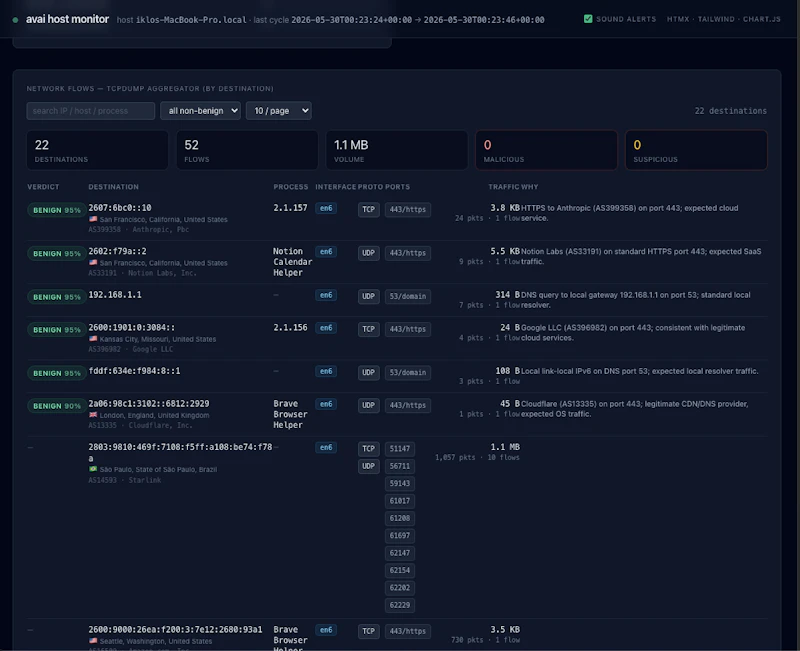Click the '22 destinations' count label
Image resolution: width=800 pixels, height=651 pixels.
[731, 111]
